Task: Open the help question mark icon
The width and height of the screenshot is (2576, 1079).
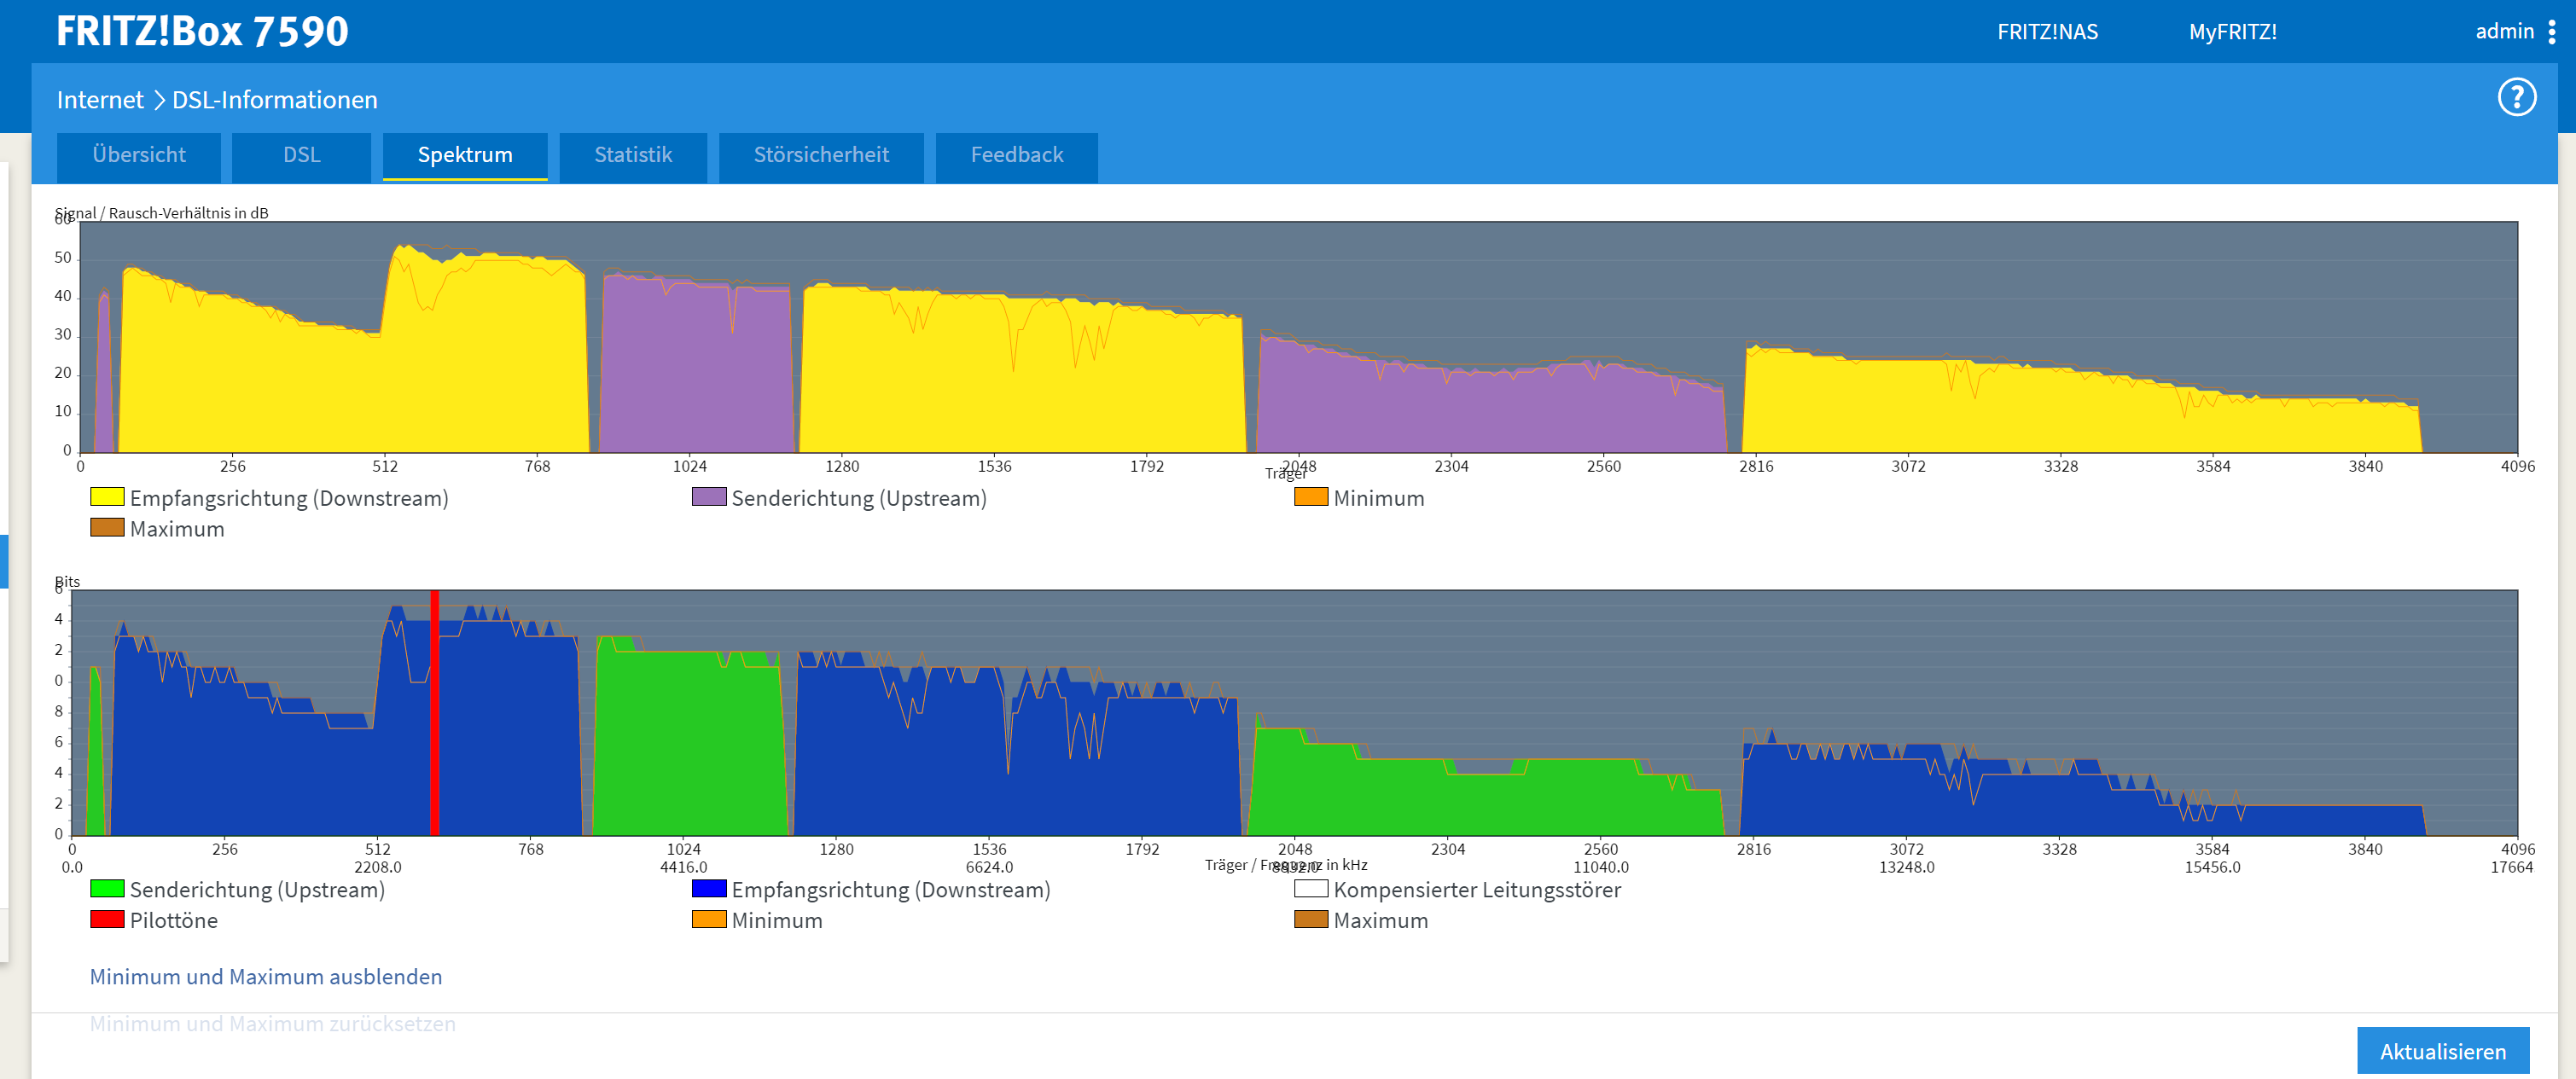Action: [x=2516, y=98]
